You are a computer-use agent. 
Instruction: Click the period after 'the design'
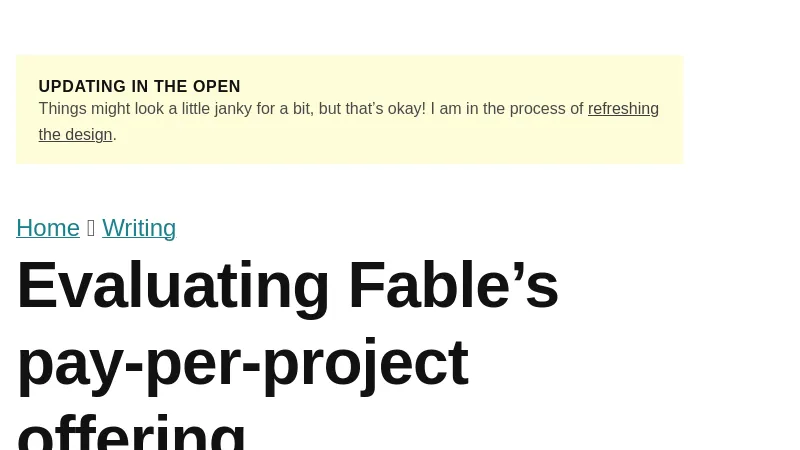115,135
